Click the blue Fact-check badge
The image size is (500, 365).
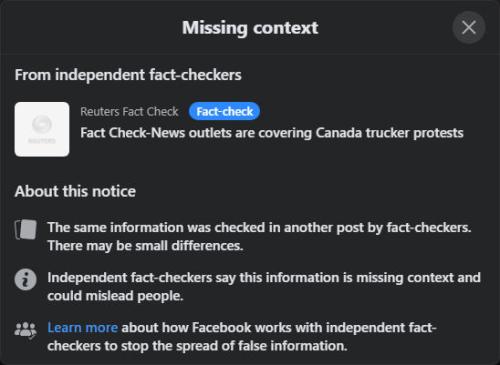(224, 112)
